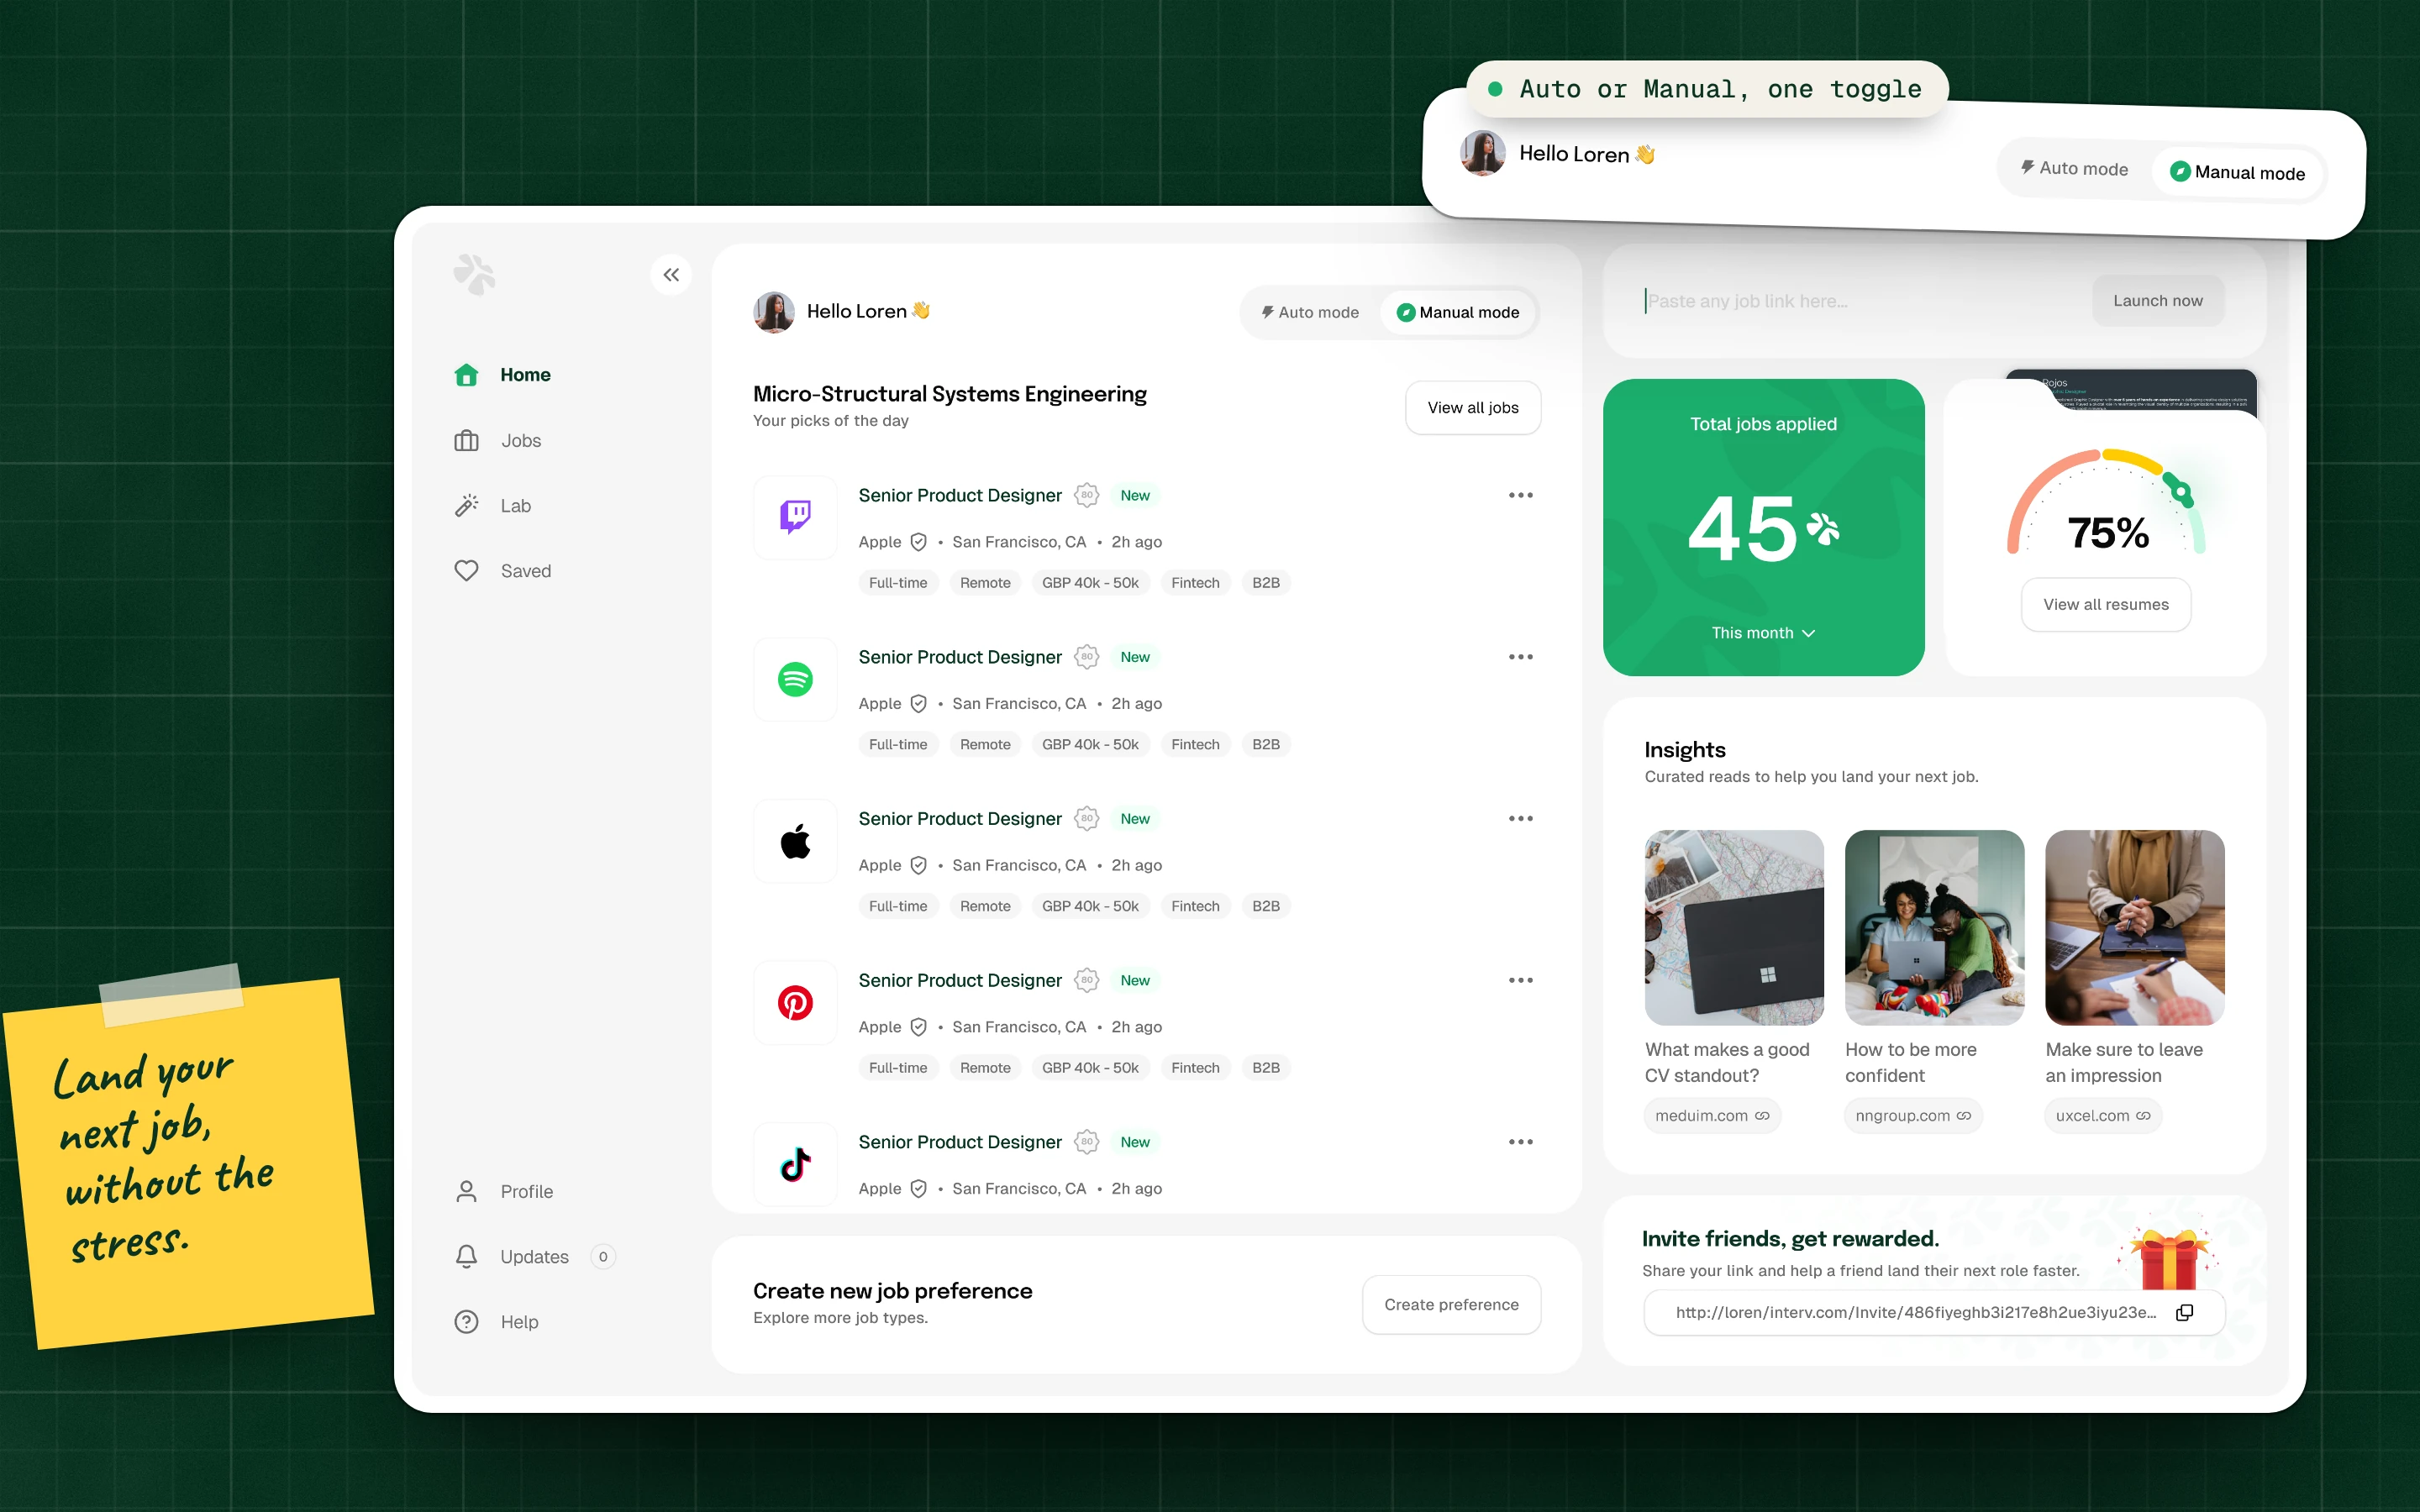Open more options for the Apple logo job row
The height and width of the screenshot is (1512, 2420).
[x=1520, y=819]
